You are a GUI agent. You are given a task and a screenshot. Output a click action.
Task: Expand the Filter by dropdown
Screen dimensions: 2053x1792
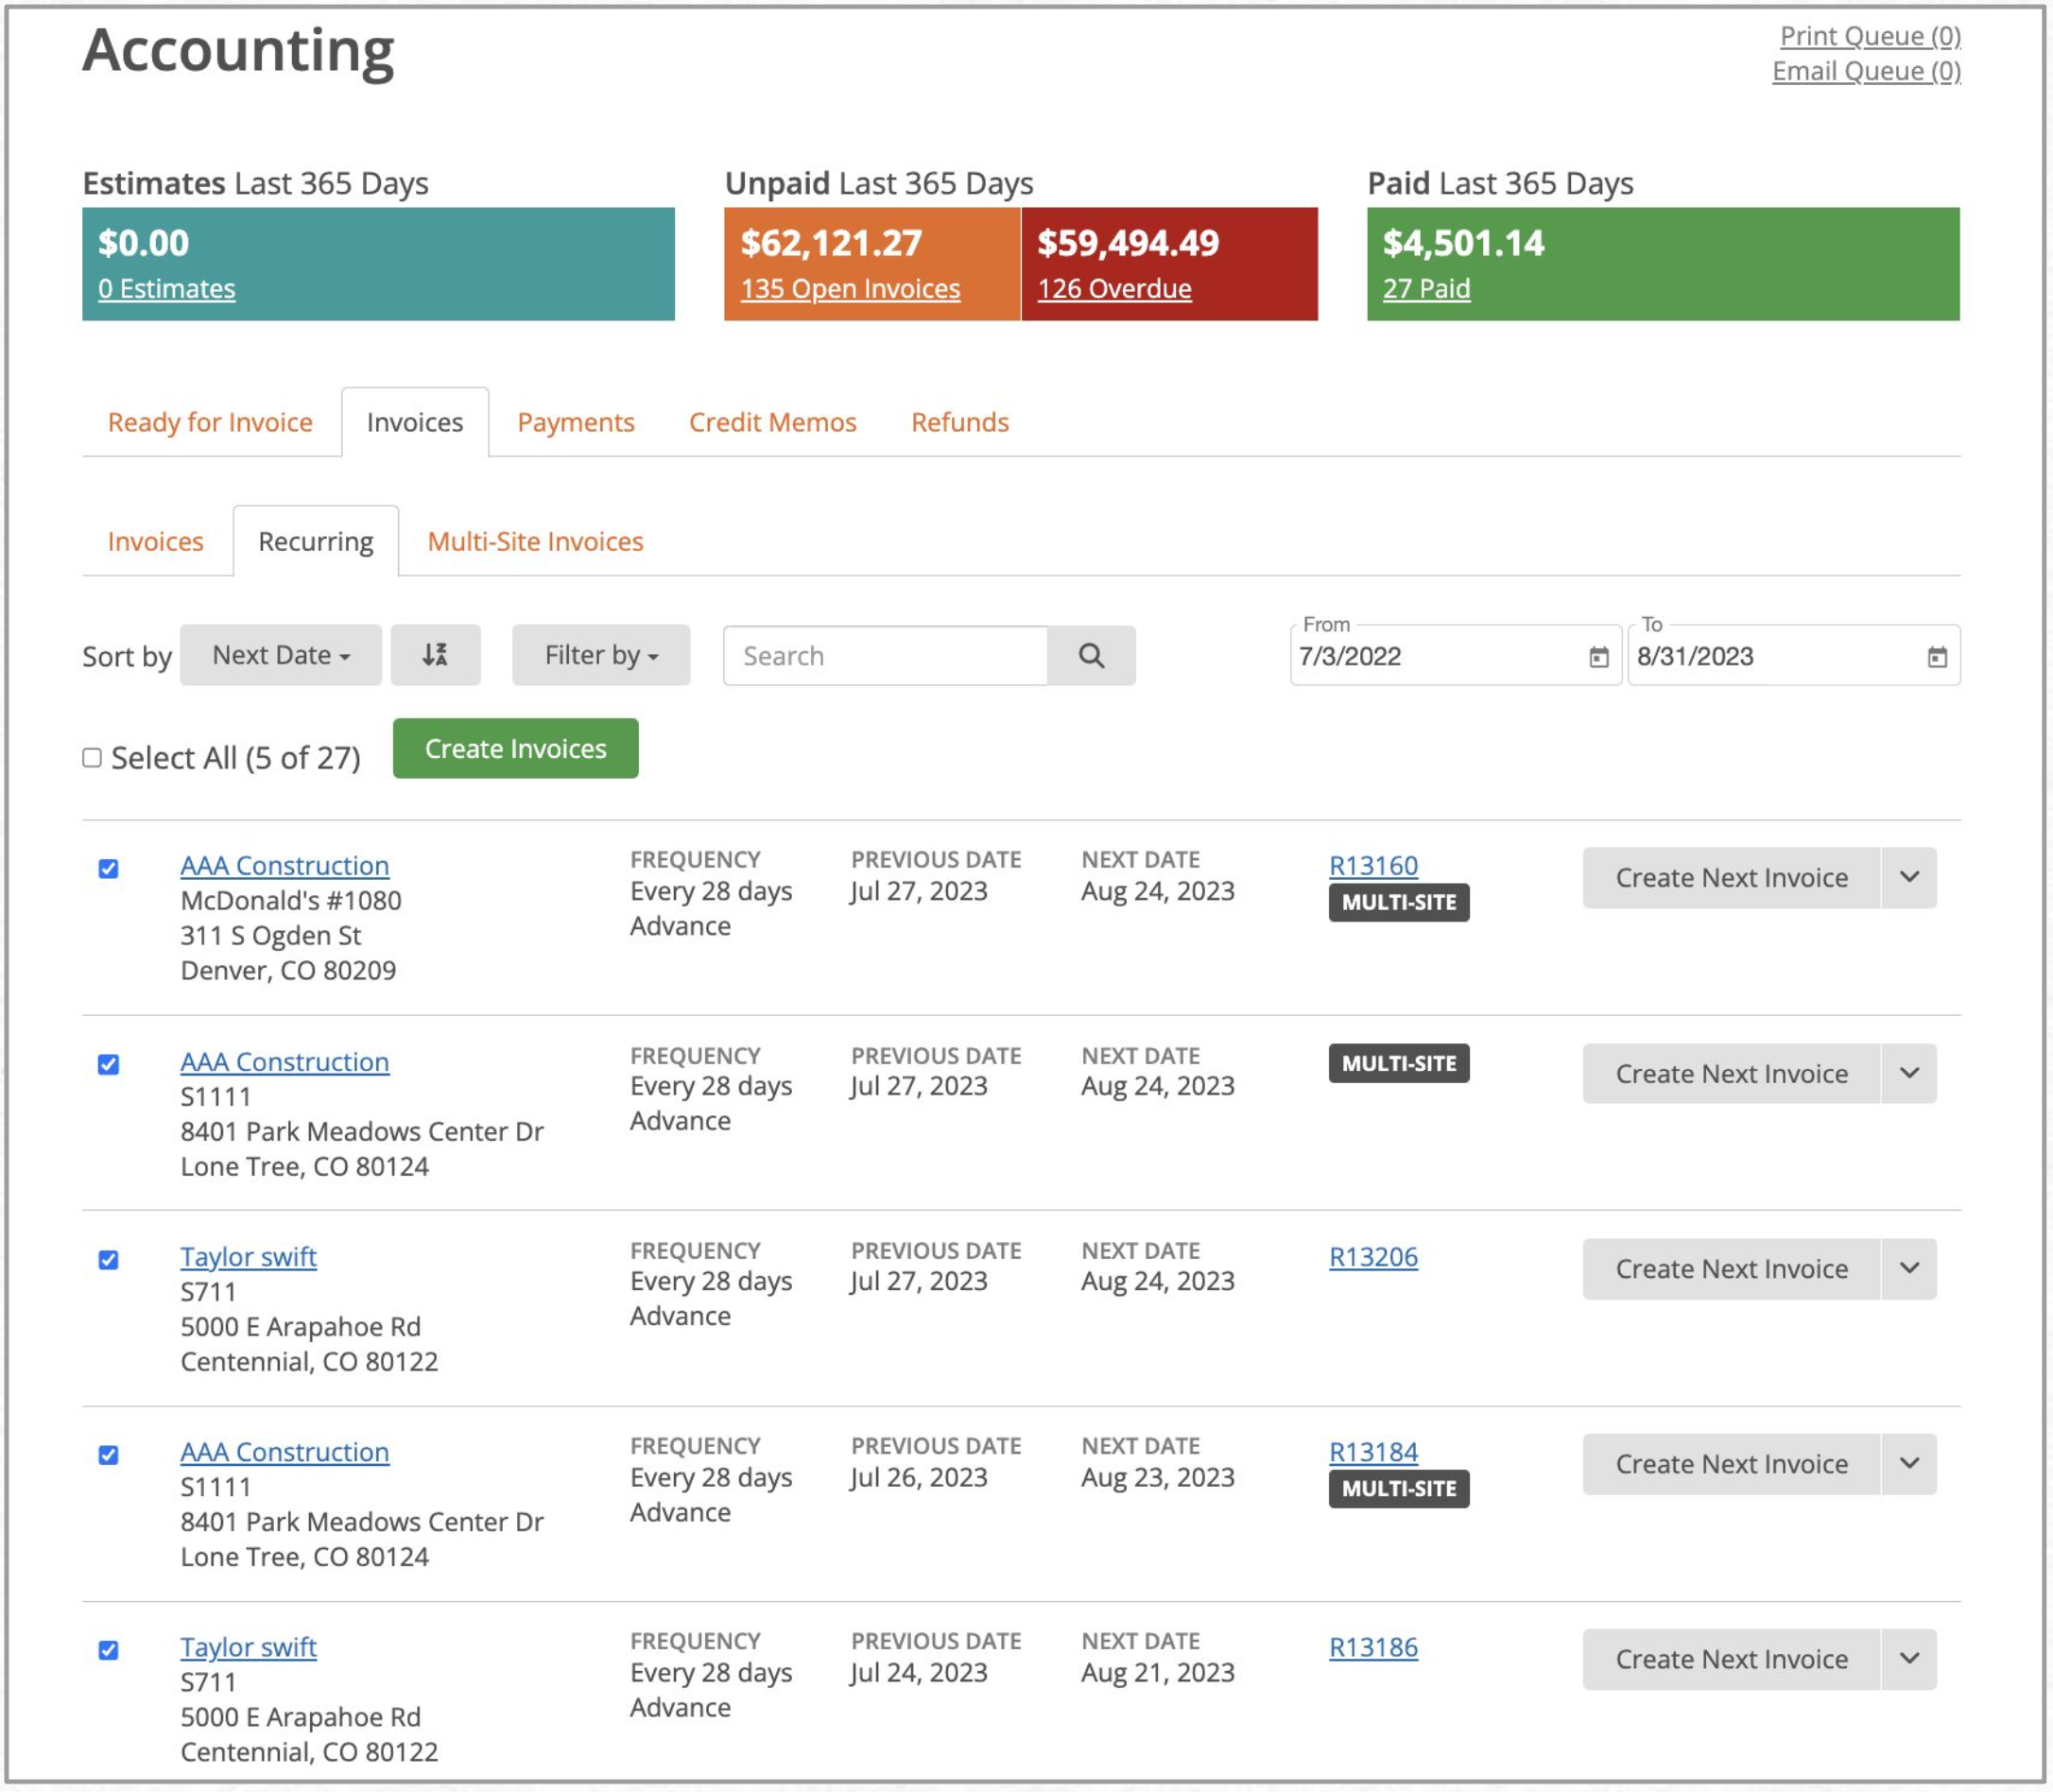click(599, 655)
